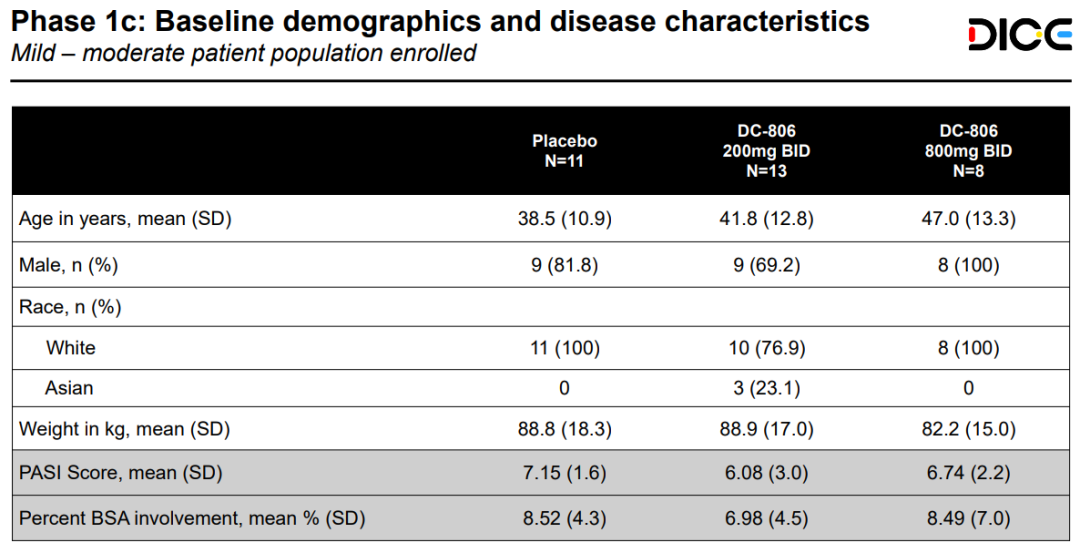Select the placebo PASI value 7.15 (1.6)
The image size is (1080, 553).
coord(564,472)
